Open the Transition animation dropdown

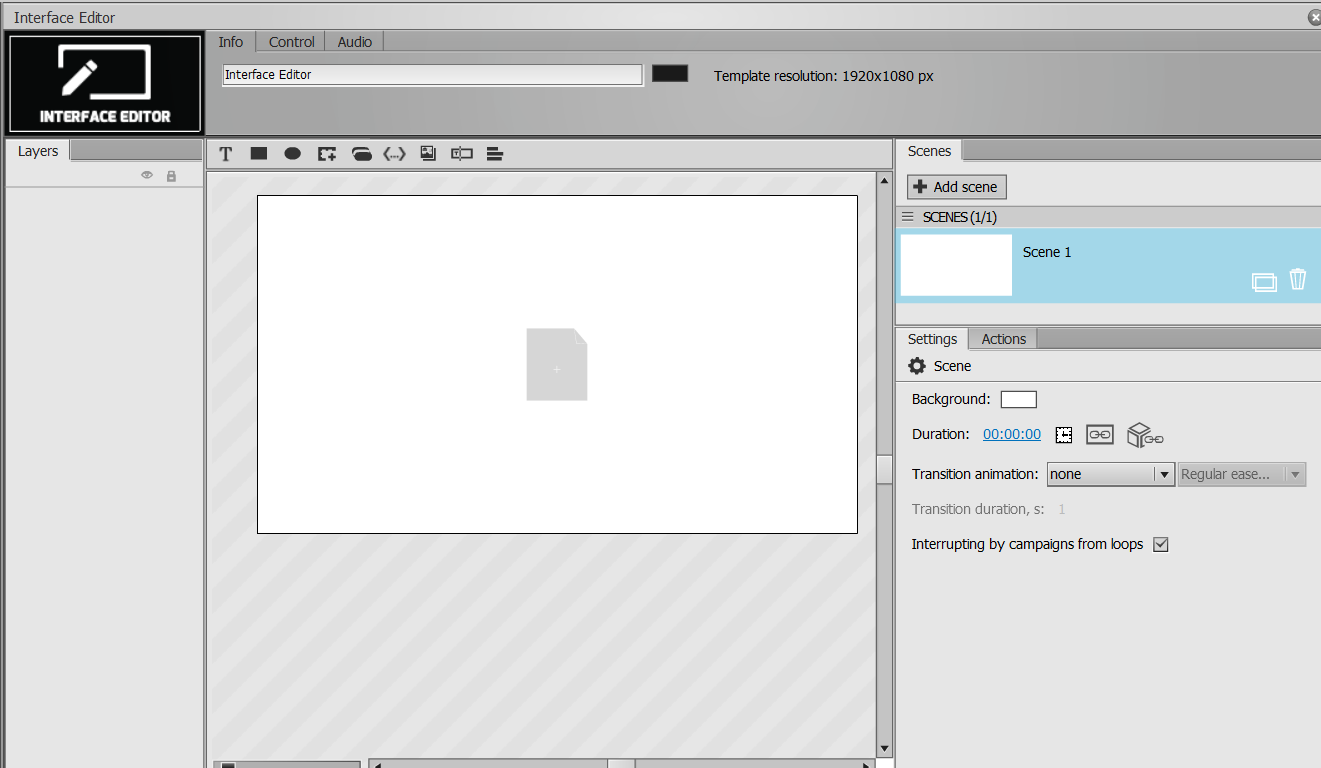point(1110,474)
